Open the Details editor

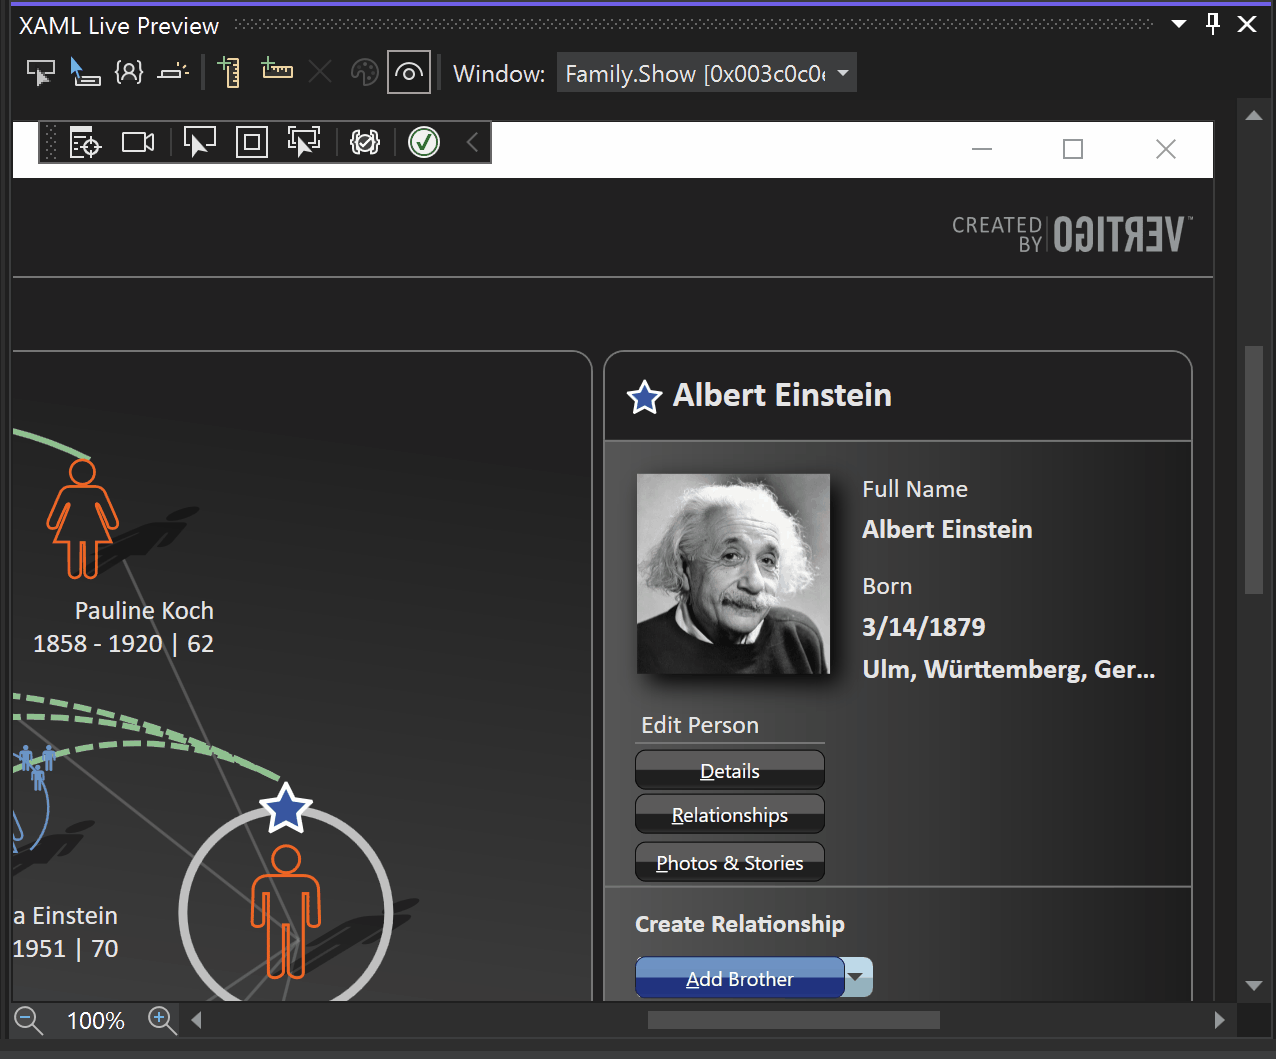point(730,770)
